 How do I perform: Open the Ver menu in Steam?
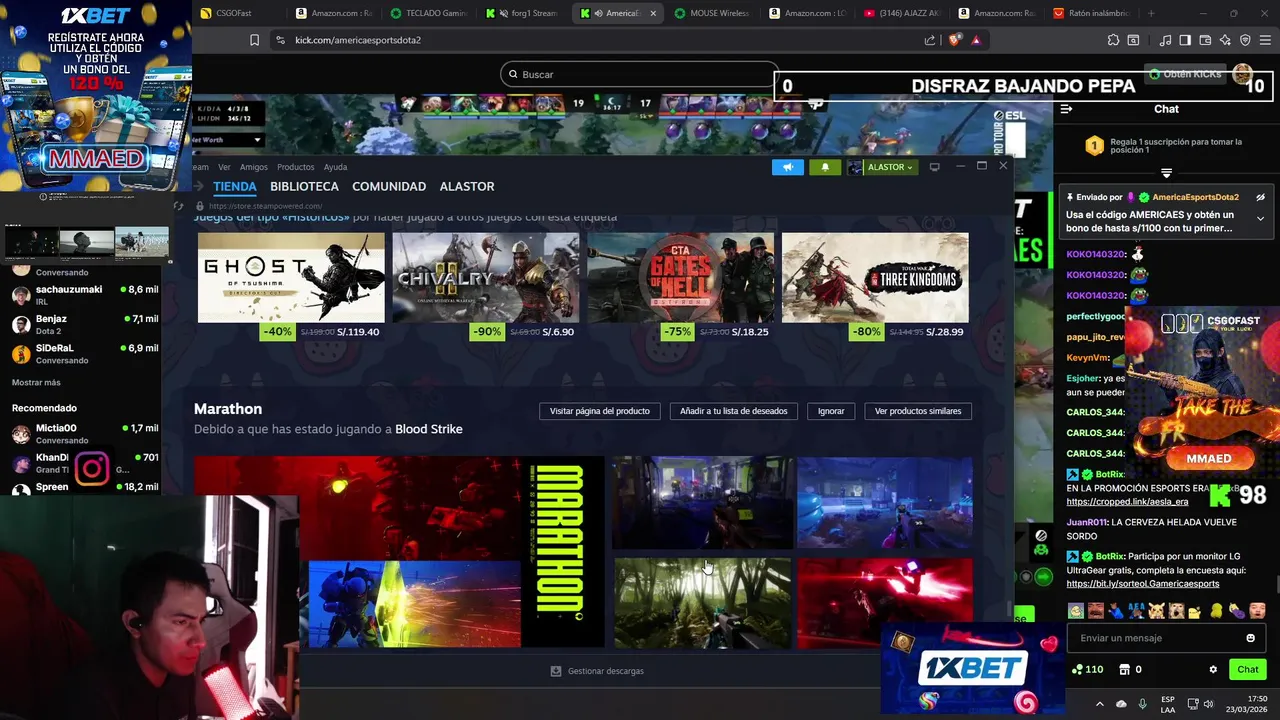click(x=224, y=167)
